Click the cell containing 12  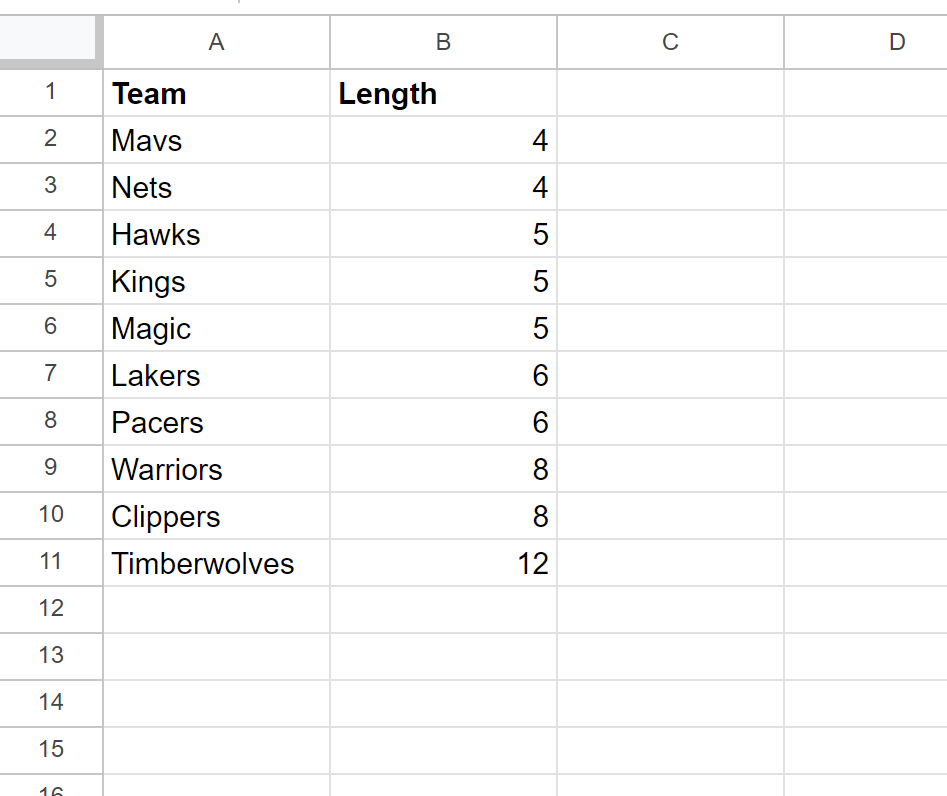pyautogui.click(x=443, y=562)
